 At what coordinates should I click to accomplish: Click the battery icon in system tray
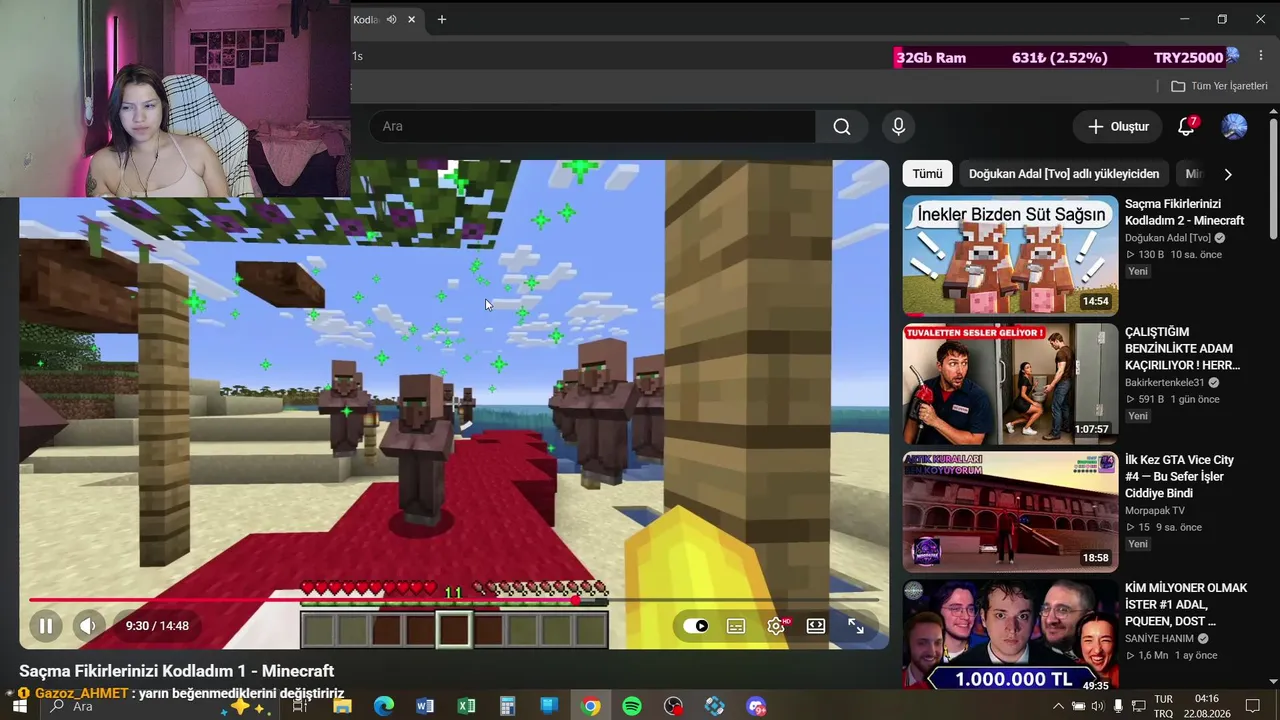(x=1078, y=706)
